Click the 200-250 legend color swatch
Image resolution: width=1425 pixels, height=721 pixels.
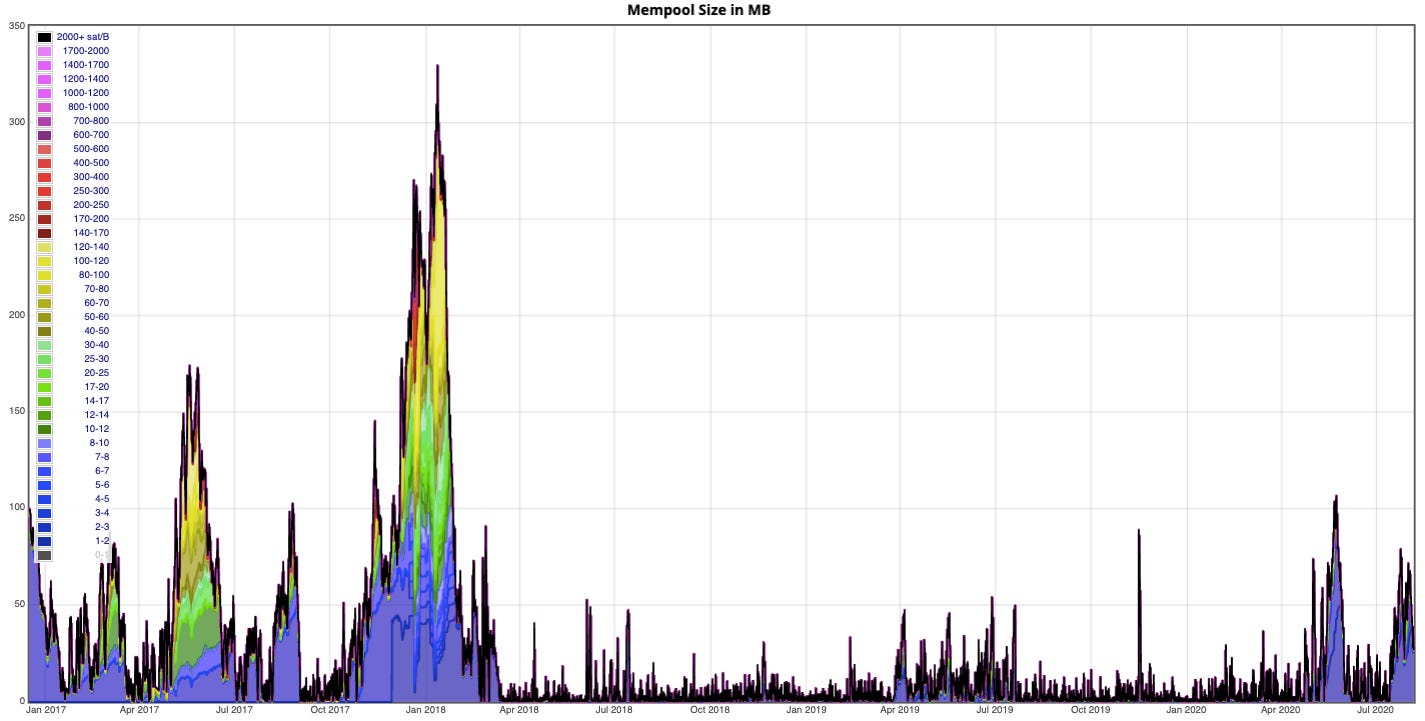pos(44,205)
